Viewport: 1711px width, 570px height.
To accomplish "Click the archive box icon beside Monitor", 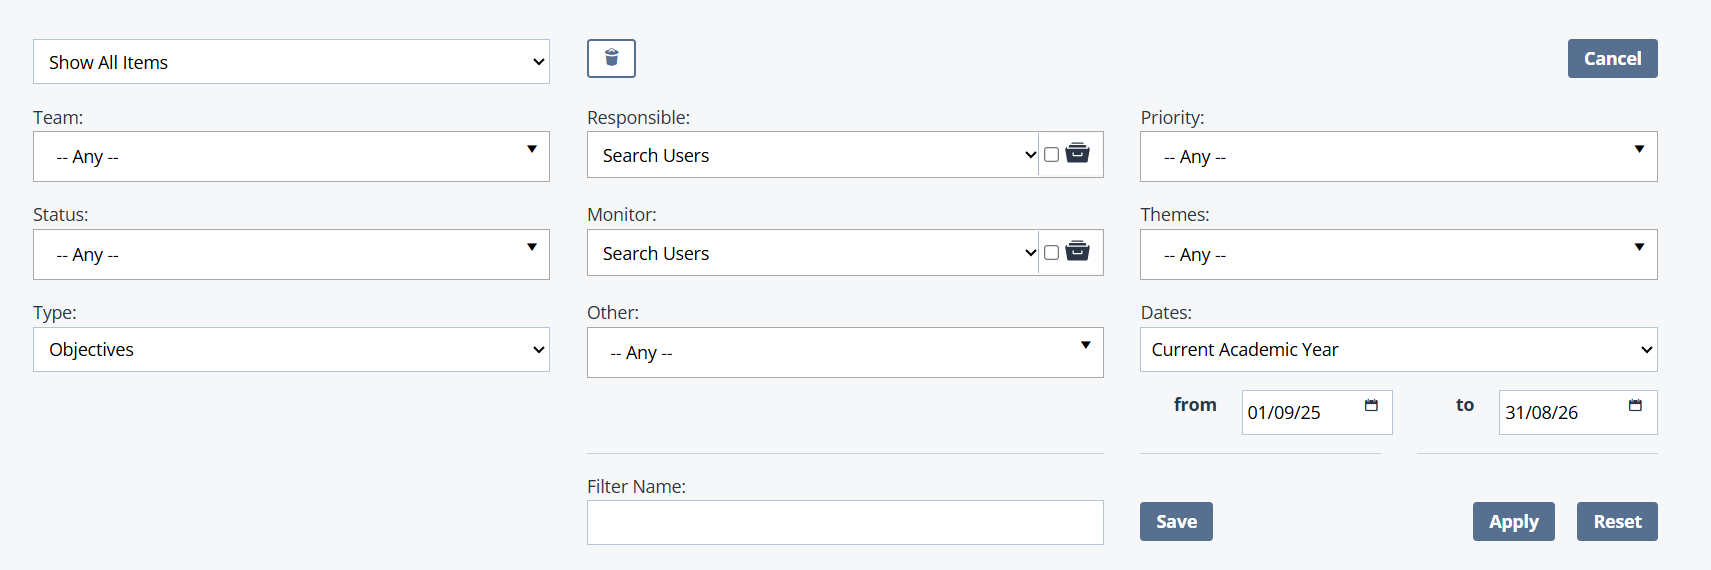I will click(x=1077, y=251).
